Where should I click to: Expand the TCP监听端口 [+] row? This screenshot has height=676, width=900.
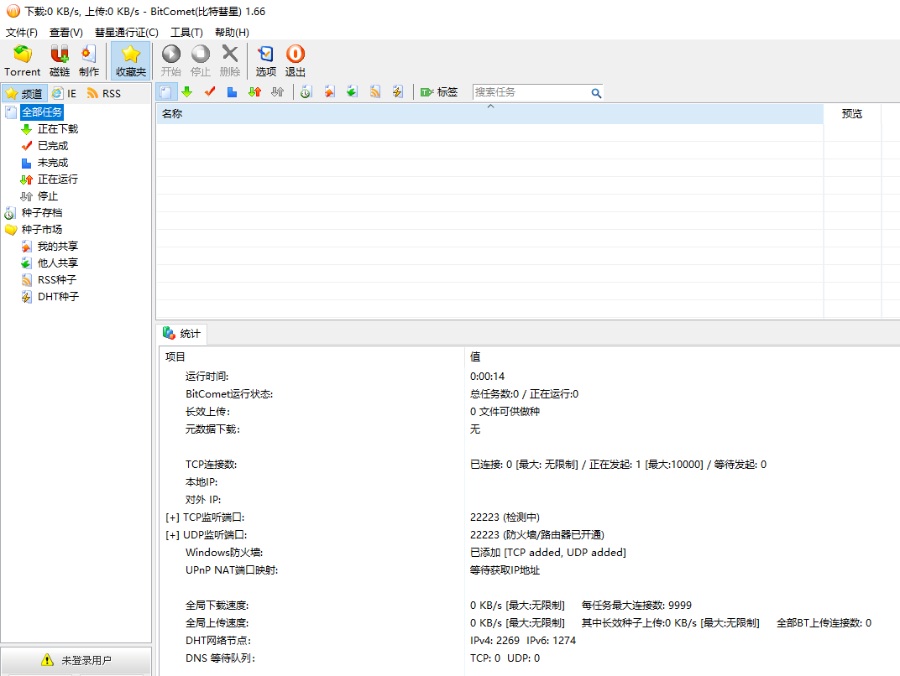click(x=172, y=518)
